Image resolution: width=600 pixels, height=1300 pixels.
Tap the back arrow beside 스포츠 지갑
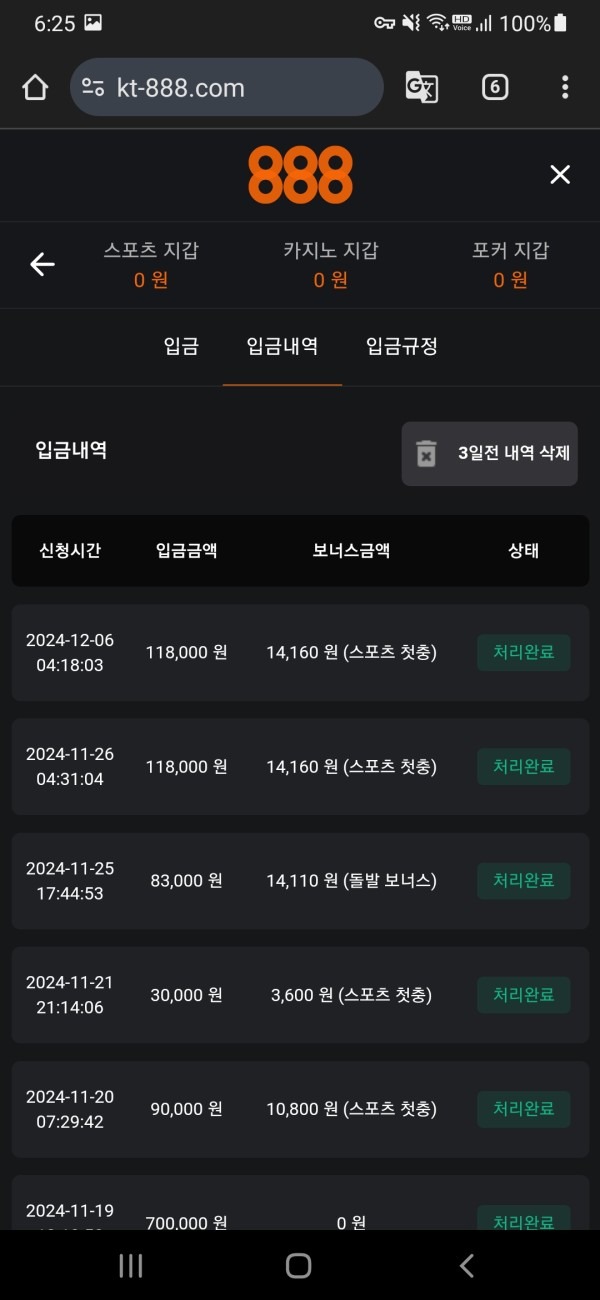pyautogui.click(x=41, y=264)
